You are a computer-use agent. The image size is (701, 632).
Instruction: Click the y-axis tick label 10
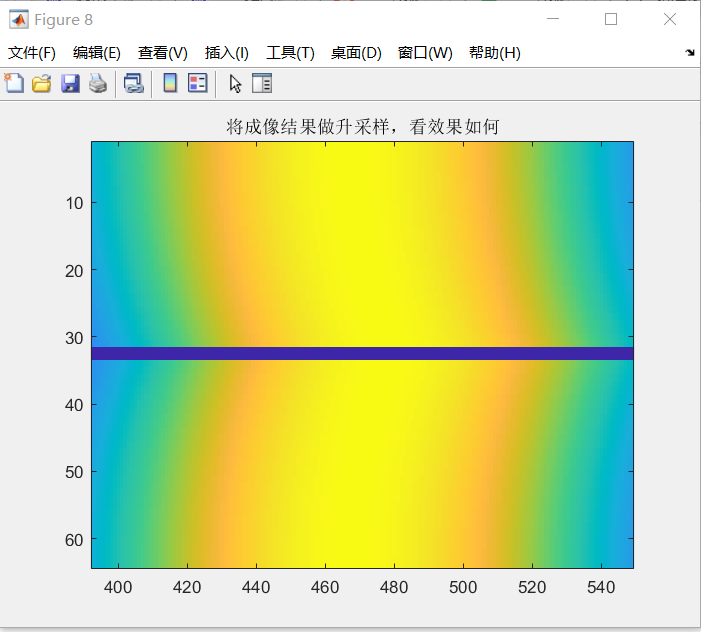coord(74,203)
